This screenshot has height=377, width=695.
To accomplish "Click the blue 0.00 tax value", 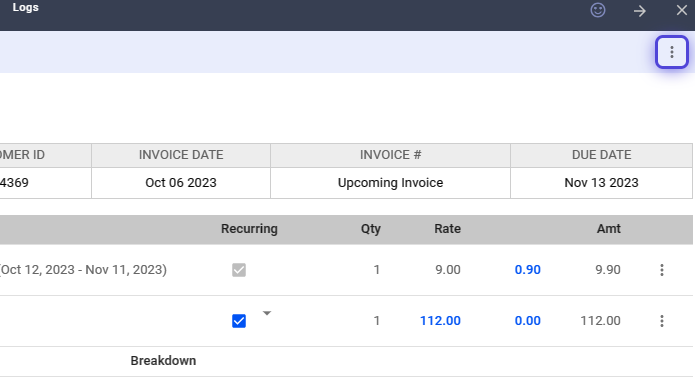I will pyautogui.click(x=527, y=321).
